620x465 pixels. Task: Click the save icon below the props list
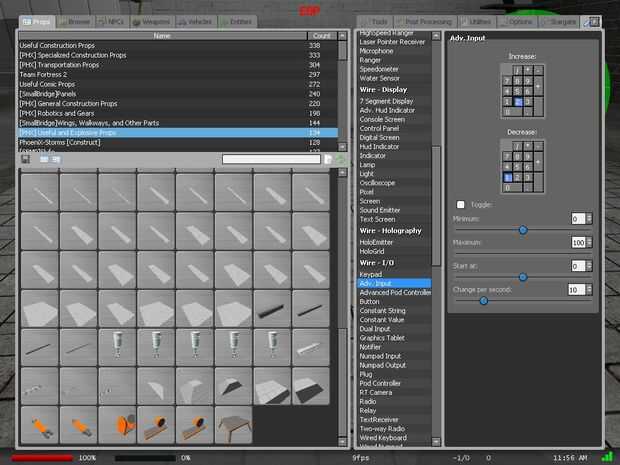coord(27,159)
